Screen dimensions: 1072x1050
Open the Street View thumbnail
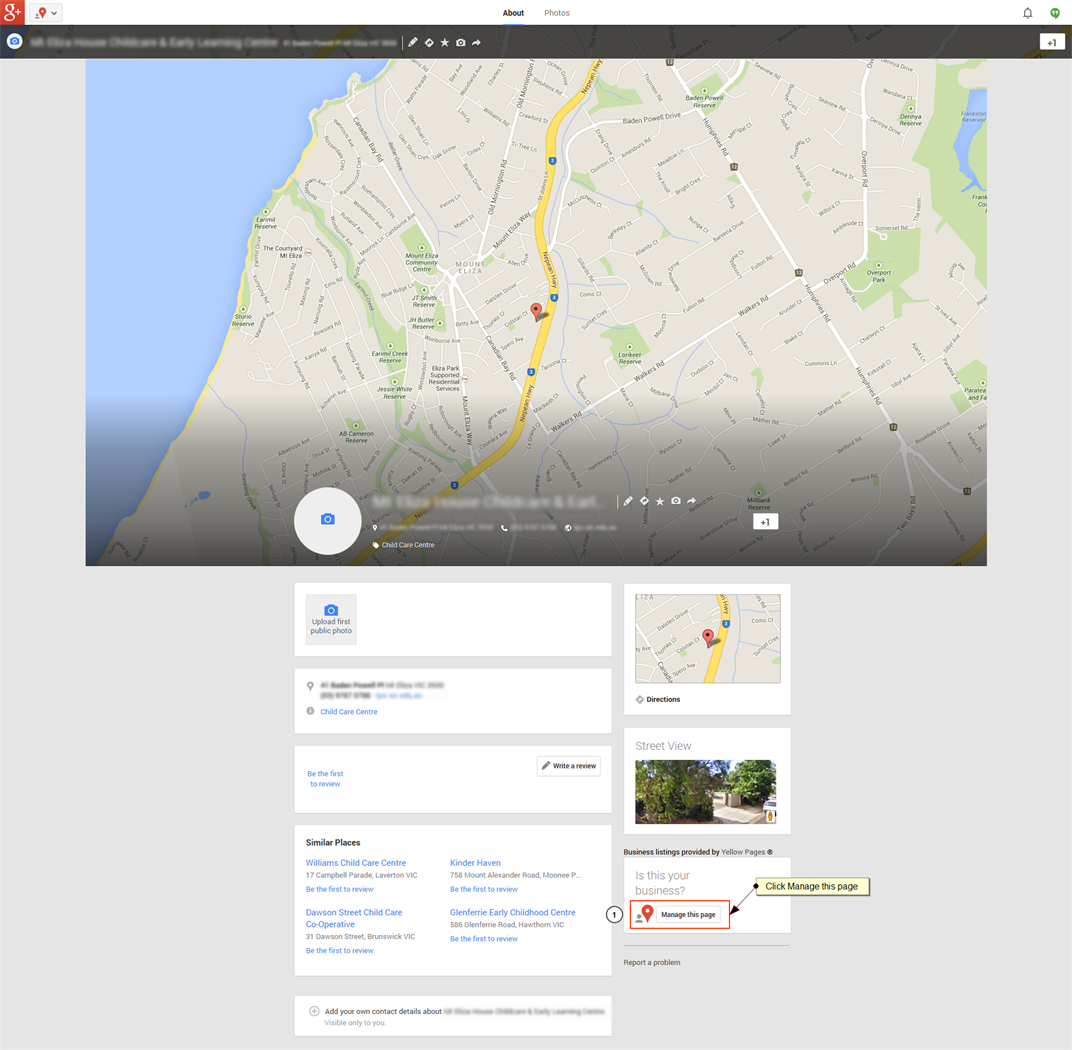(705, 791)
